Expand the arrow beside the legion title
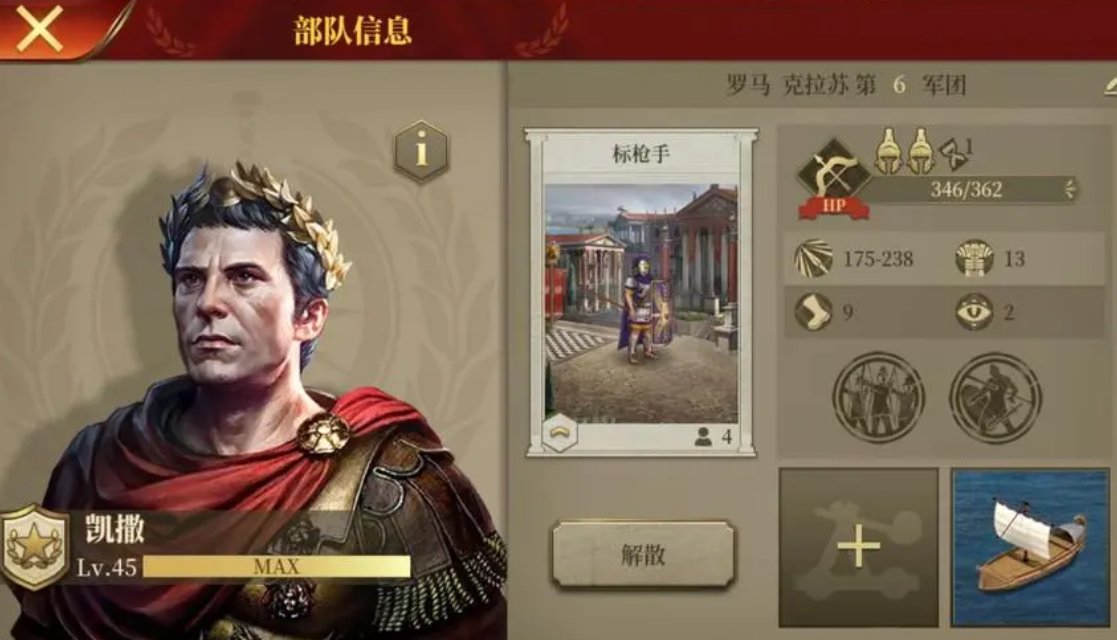1117x640 pixels. point(1110,86)
